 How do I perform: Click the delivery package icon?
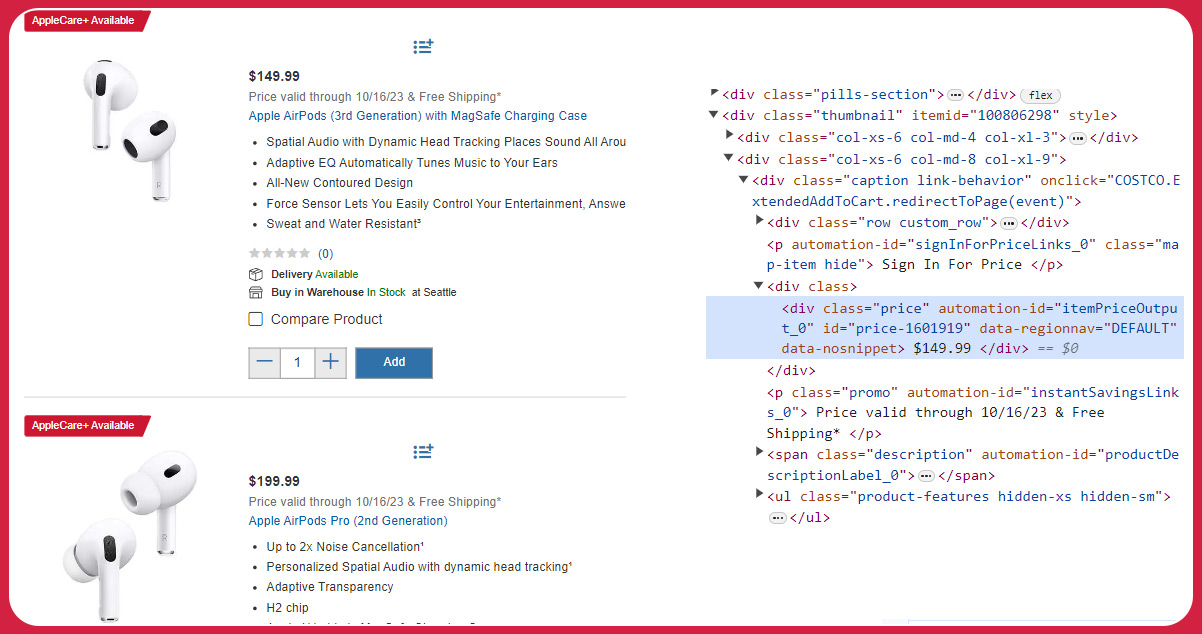tap(255, 274)
